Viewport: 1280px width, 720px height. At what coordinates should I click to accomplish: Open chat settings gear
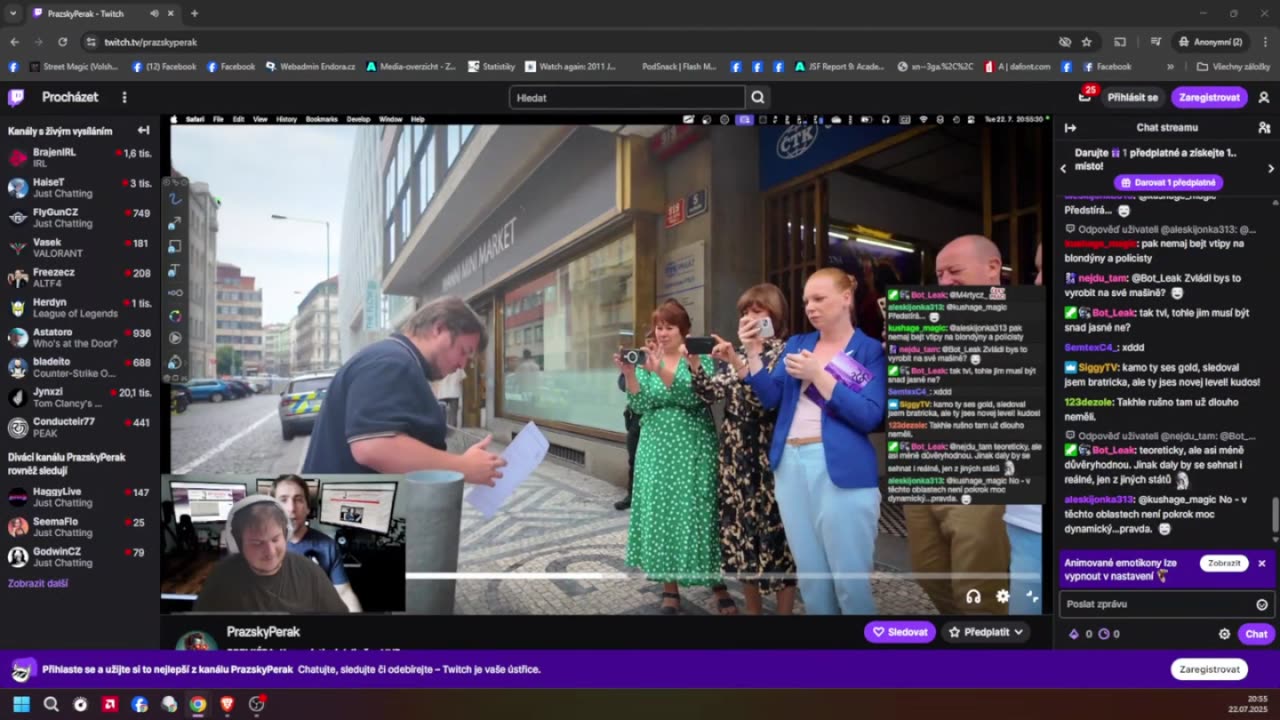point(1224,633)
